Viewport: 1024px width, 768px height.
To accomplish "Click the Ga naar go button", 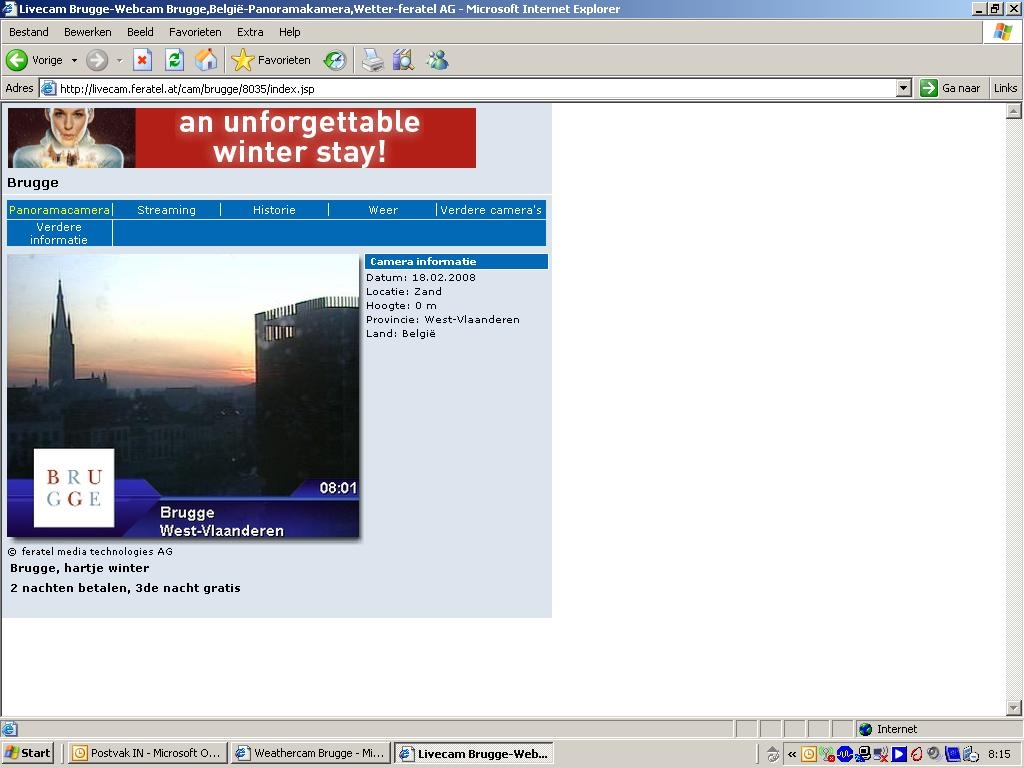I will tap(950, 88).
